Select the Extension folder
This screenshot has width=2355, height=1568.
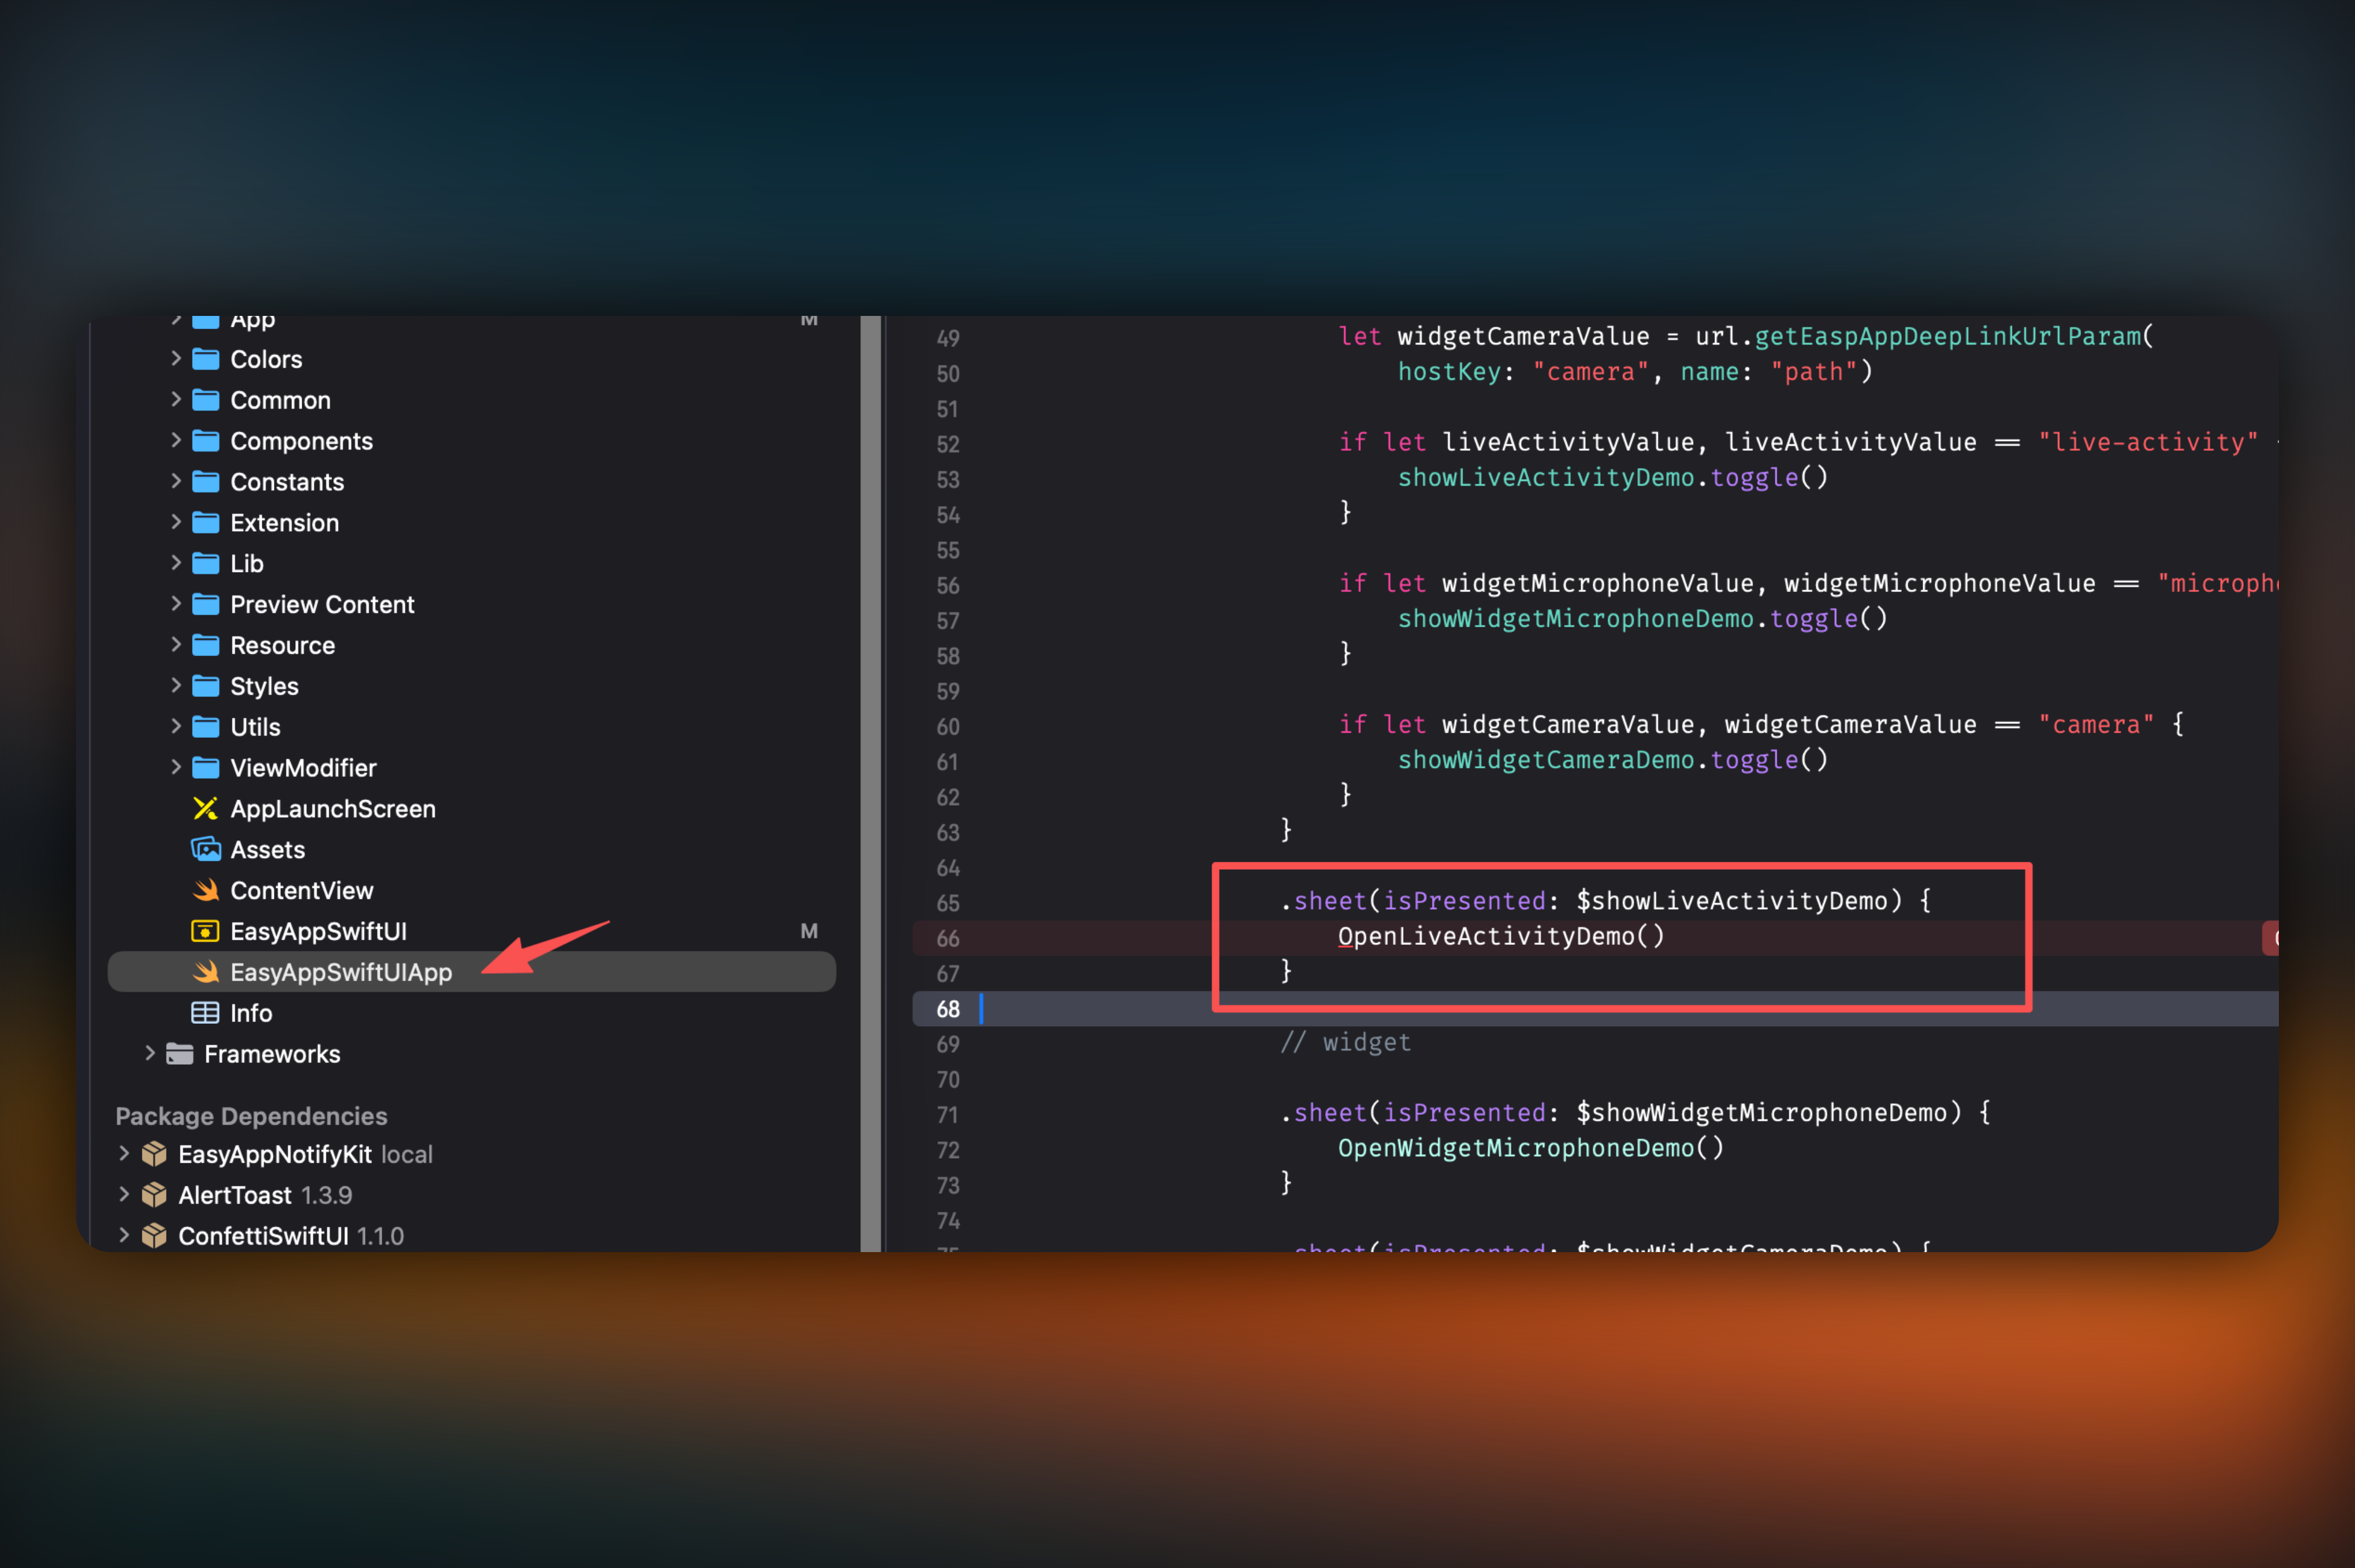click(285, 522)
